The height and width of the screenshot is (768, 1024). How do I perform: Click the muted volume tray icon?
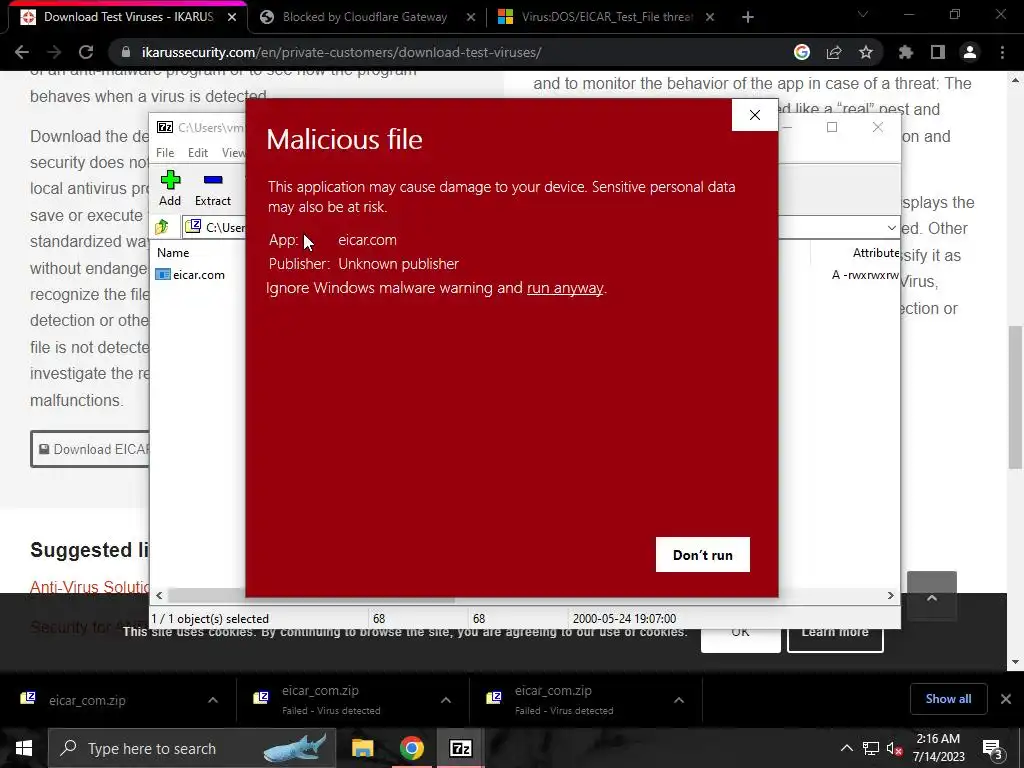point(895,748)
